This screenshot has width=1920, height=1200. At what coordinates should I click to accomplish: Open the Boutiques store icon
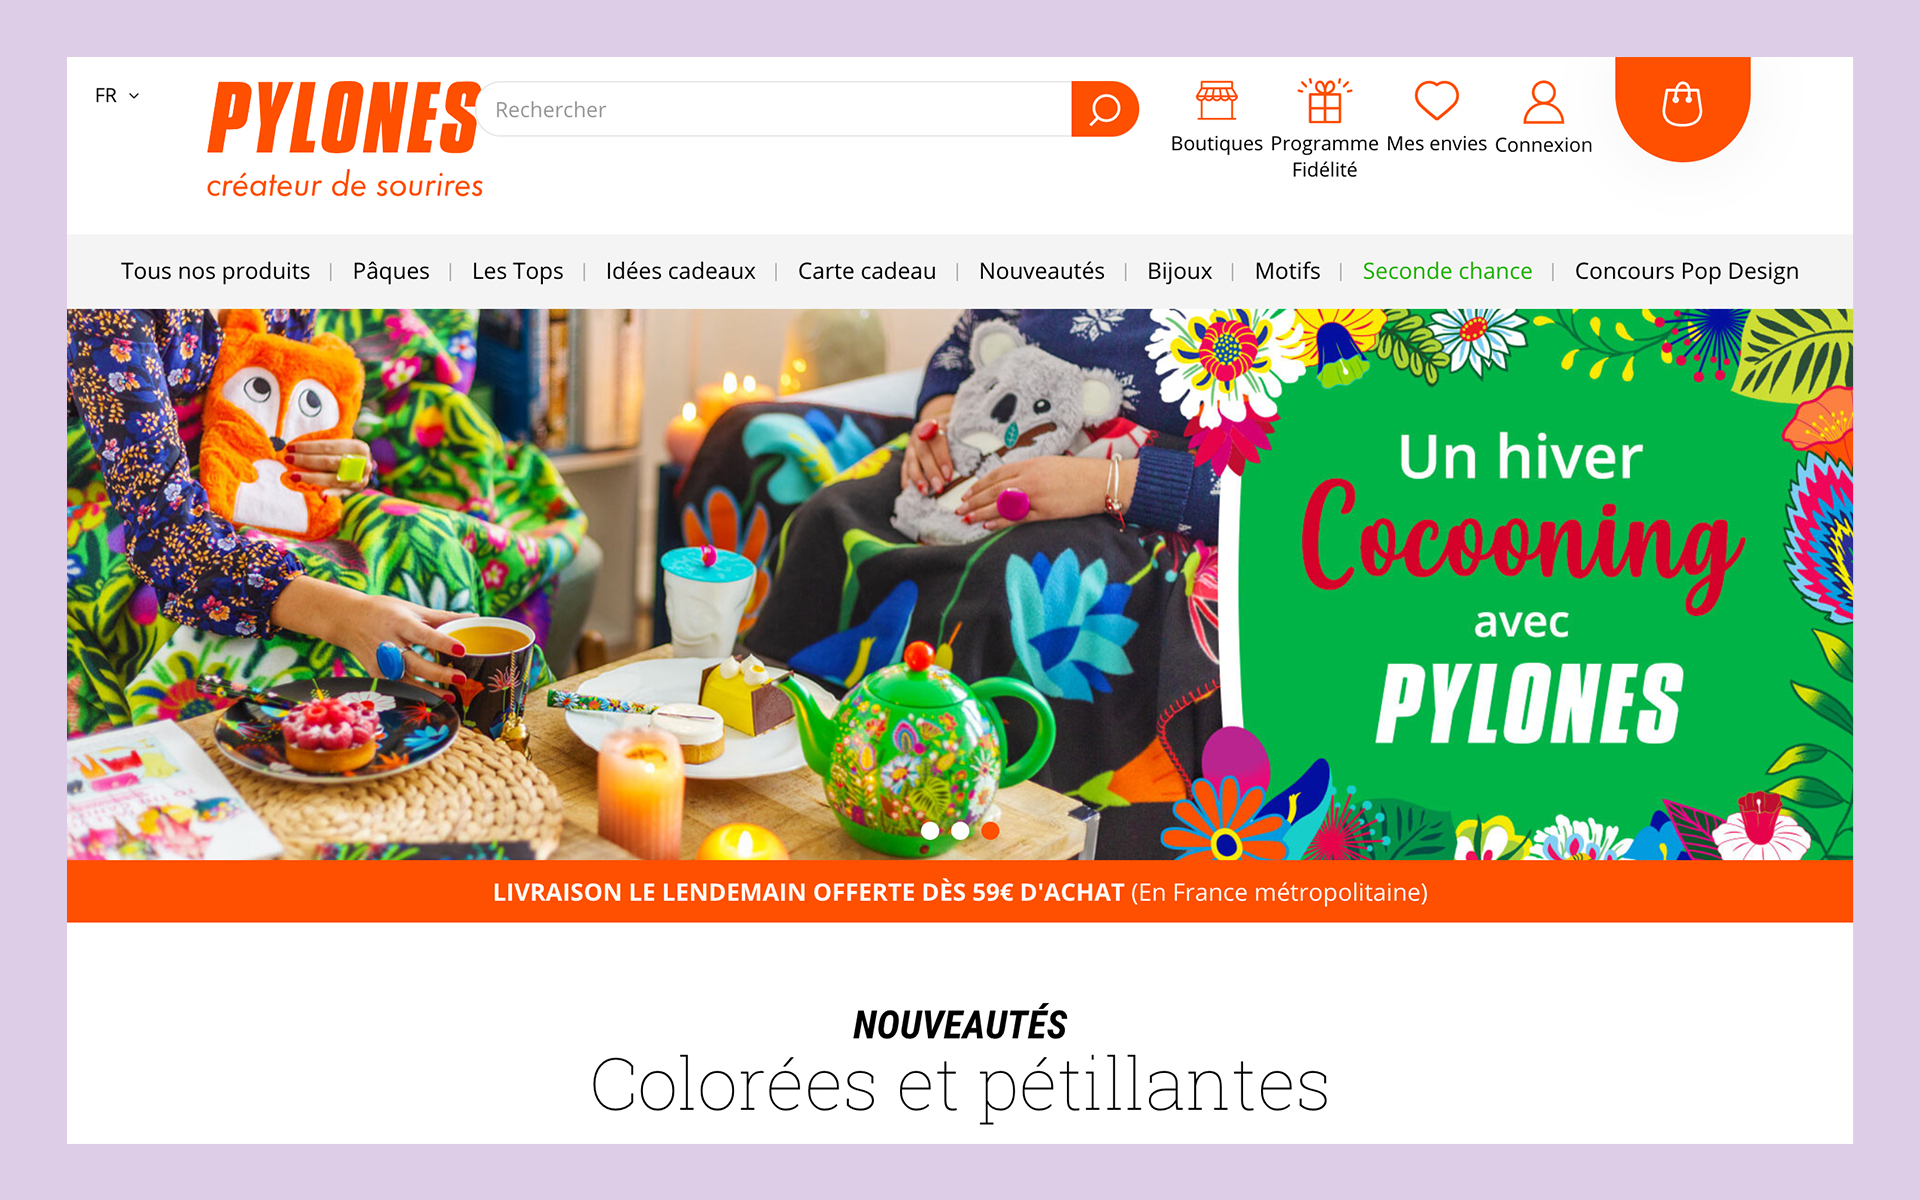1216,101
